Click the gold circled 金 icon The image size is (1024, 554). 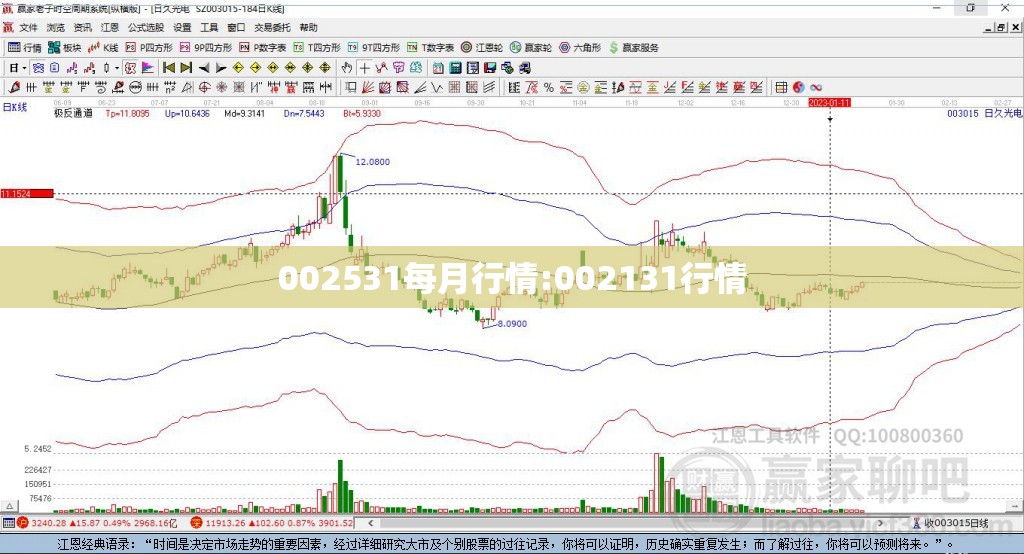(x=583, y=87)
